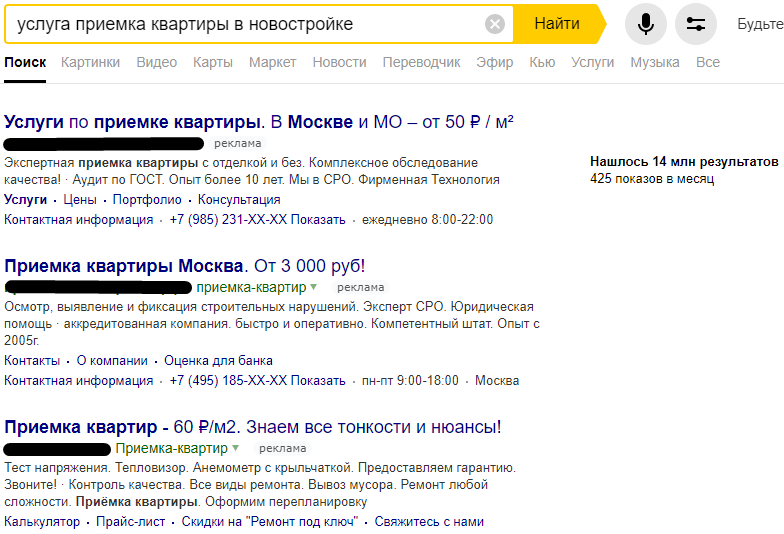The image size is (784, 534).
Task: Open the Переводчик tab
Action: tap(422, 62)
